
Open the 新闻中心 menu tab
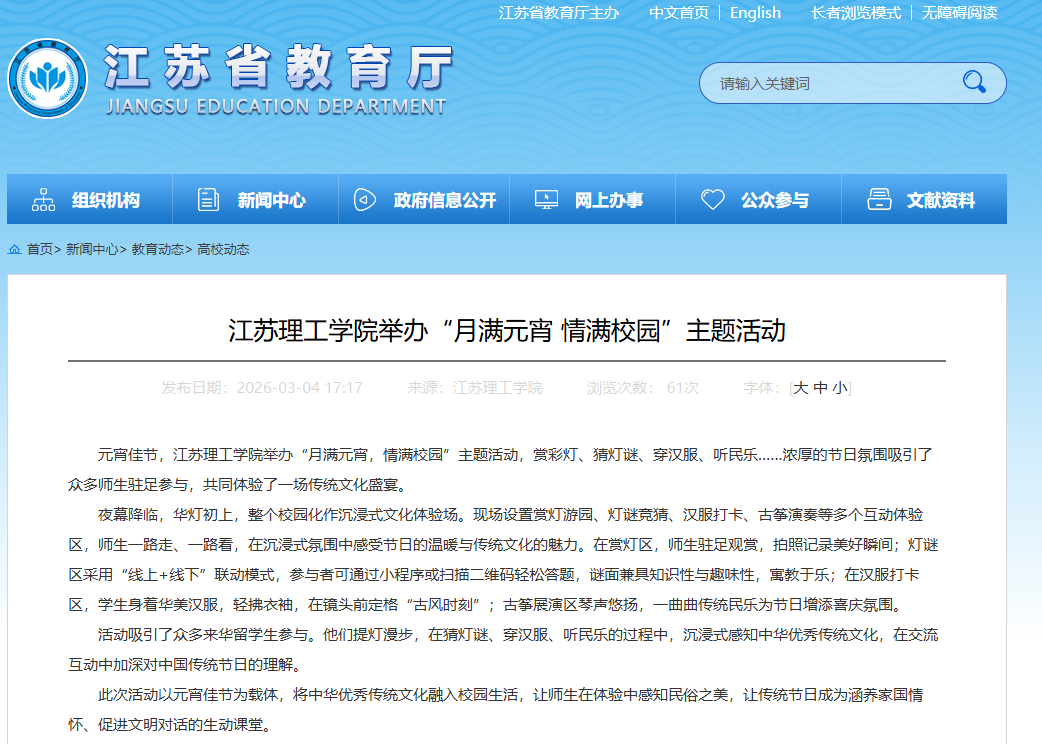271,200
